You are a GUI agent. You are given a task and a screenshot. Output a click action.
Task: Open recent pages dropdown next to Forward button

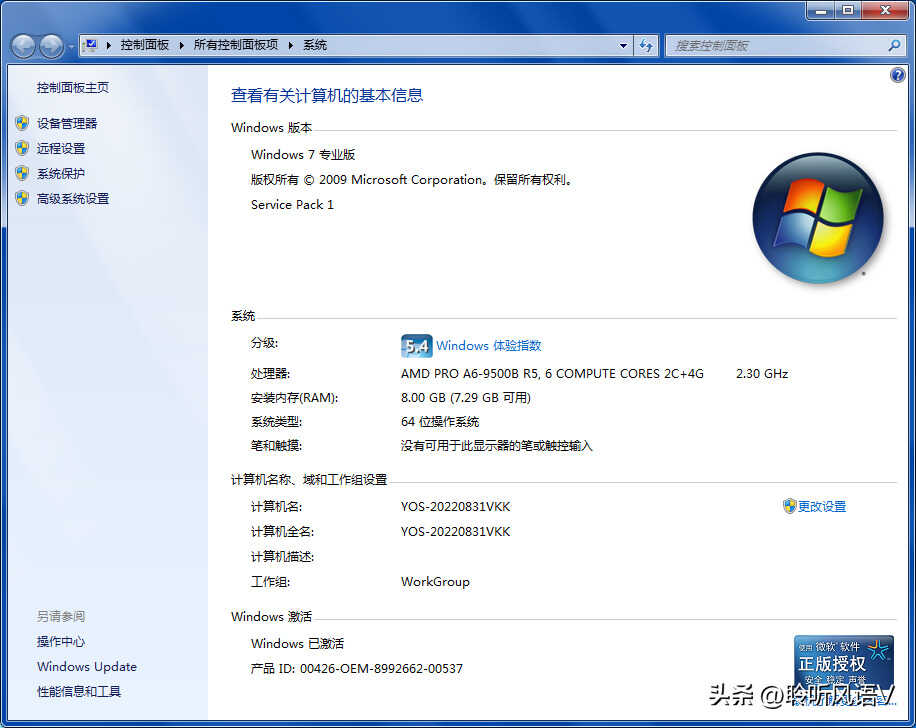pyautogui.click(x=71, y=47)
